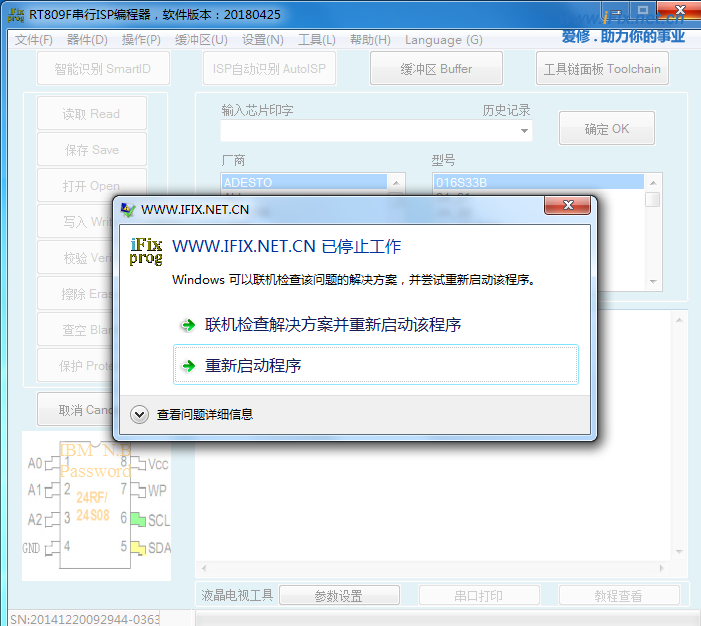Open the 帮助(H) menu

click(x=370, y=40)
